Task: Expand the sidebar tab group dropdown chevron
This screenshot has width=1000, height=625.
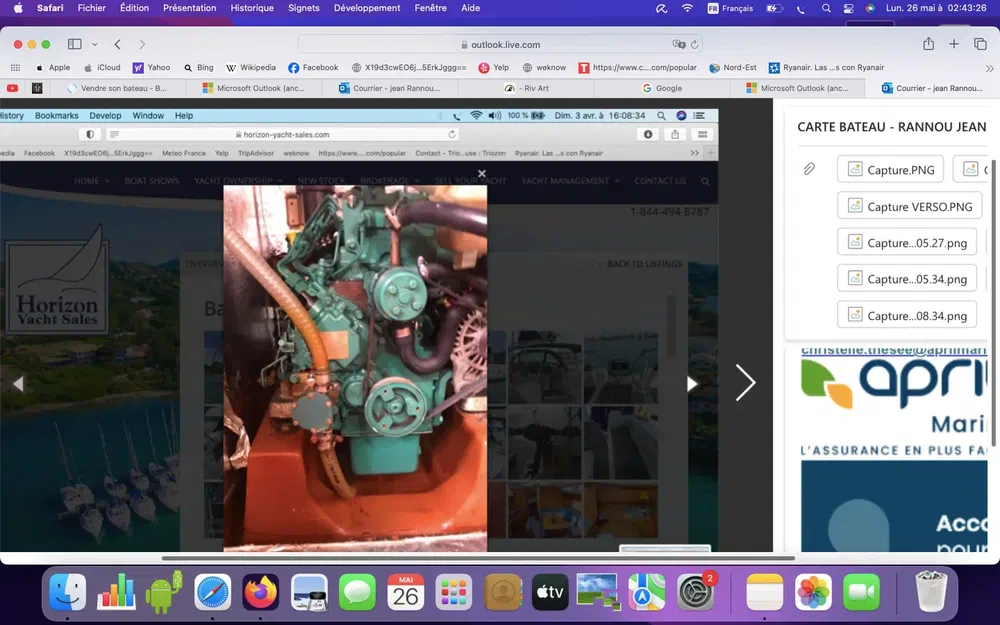Action: 95,44
